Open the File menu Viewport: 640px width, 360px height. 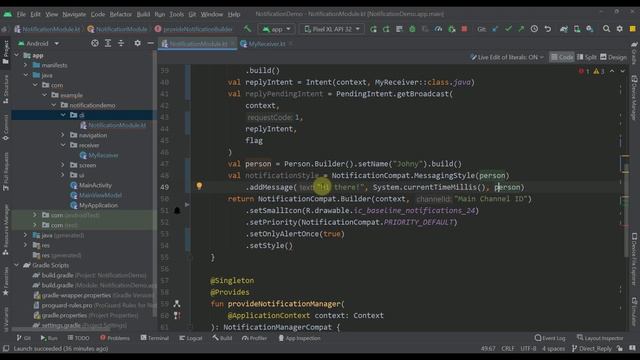[x=21, y=14]
